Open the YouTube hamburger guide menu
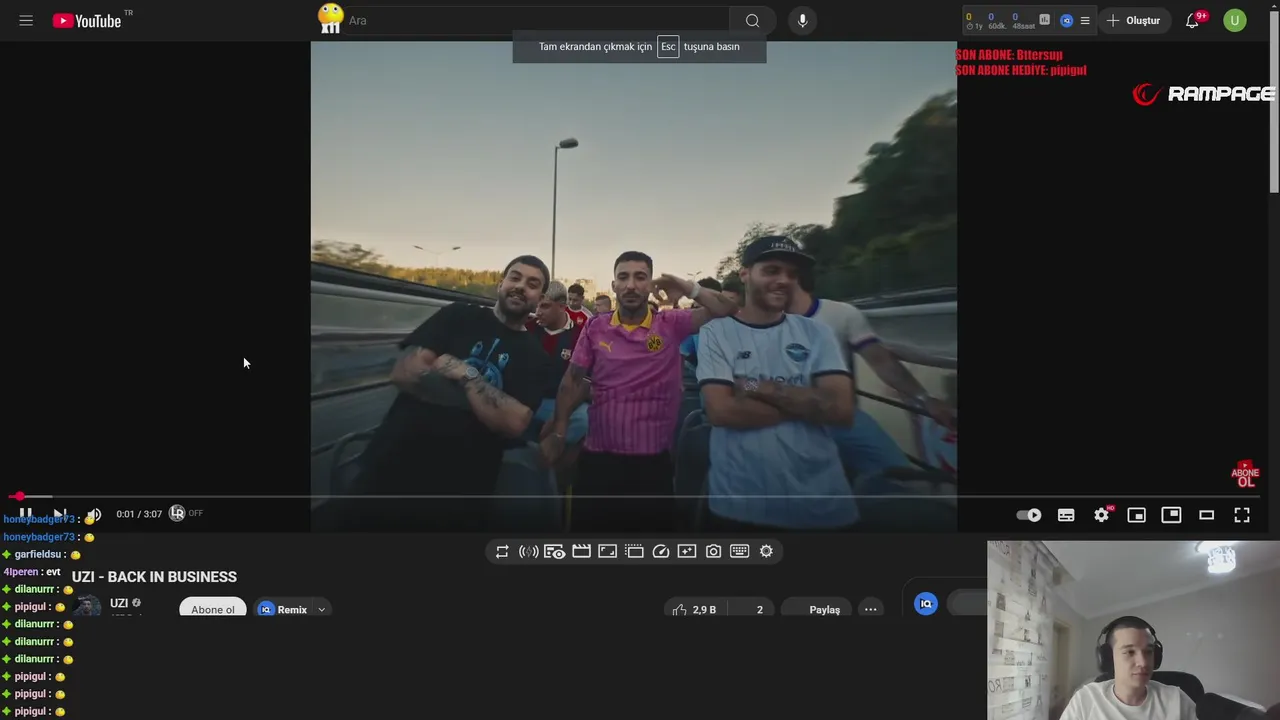Screen dimensions: 1280x720 coord(26,20)
